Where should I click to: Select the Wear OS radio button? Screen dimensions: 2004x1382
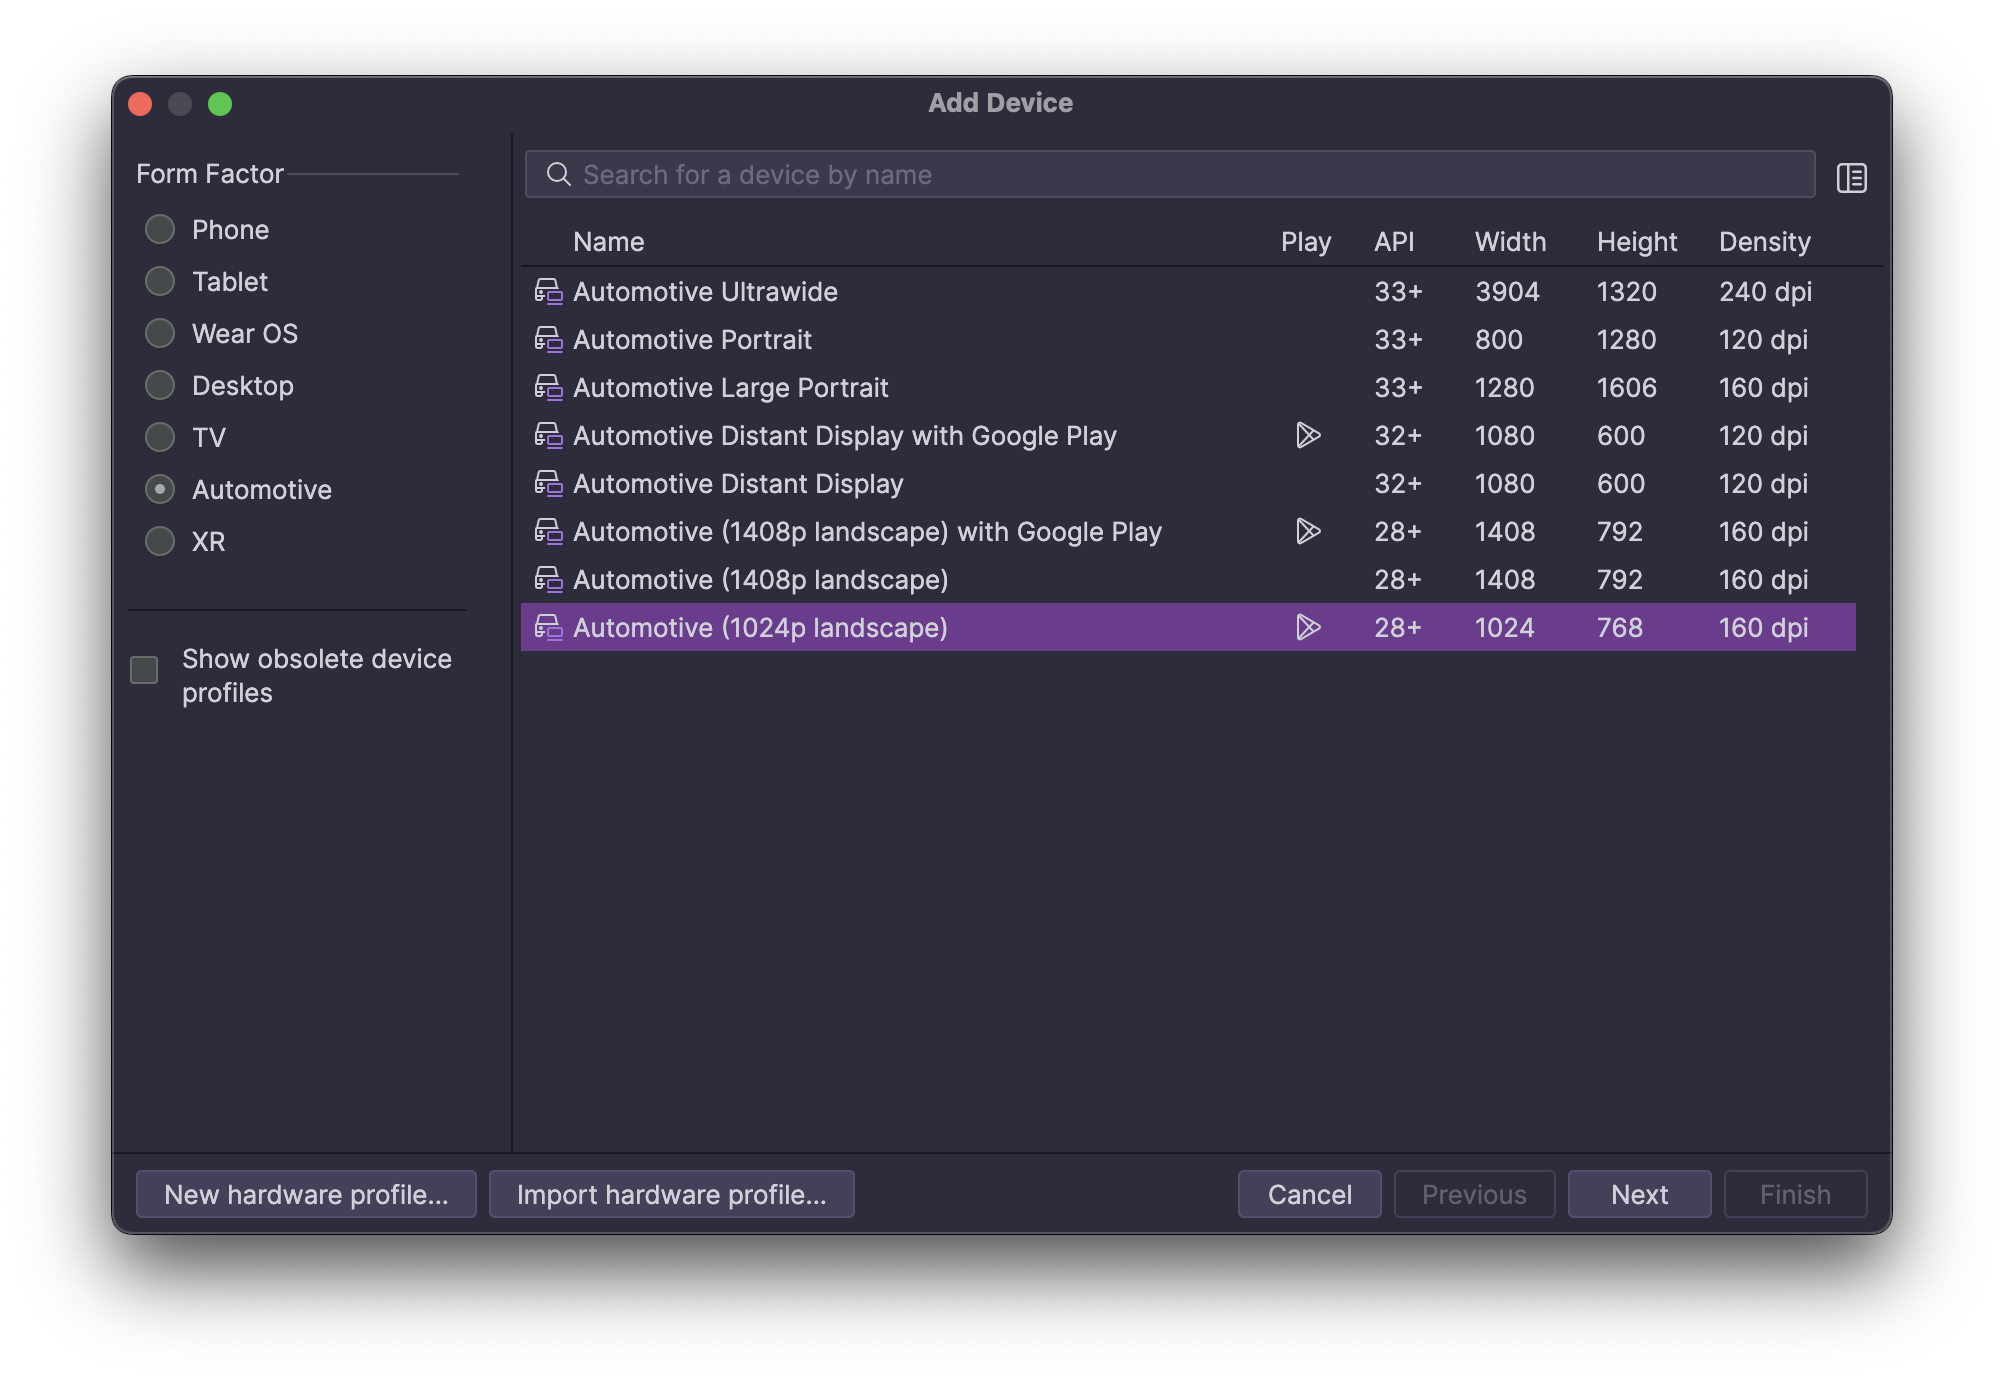(160, 334)
